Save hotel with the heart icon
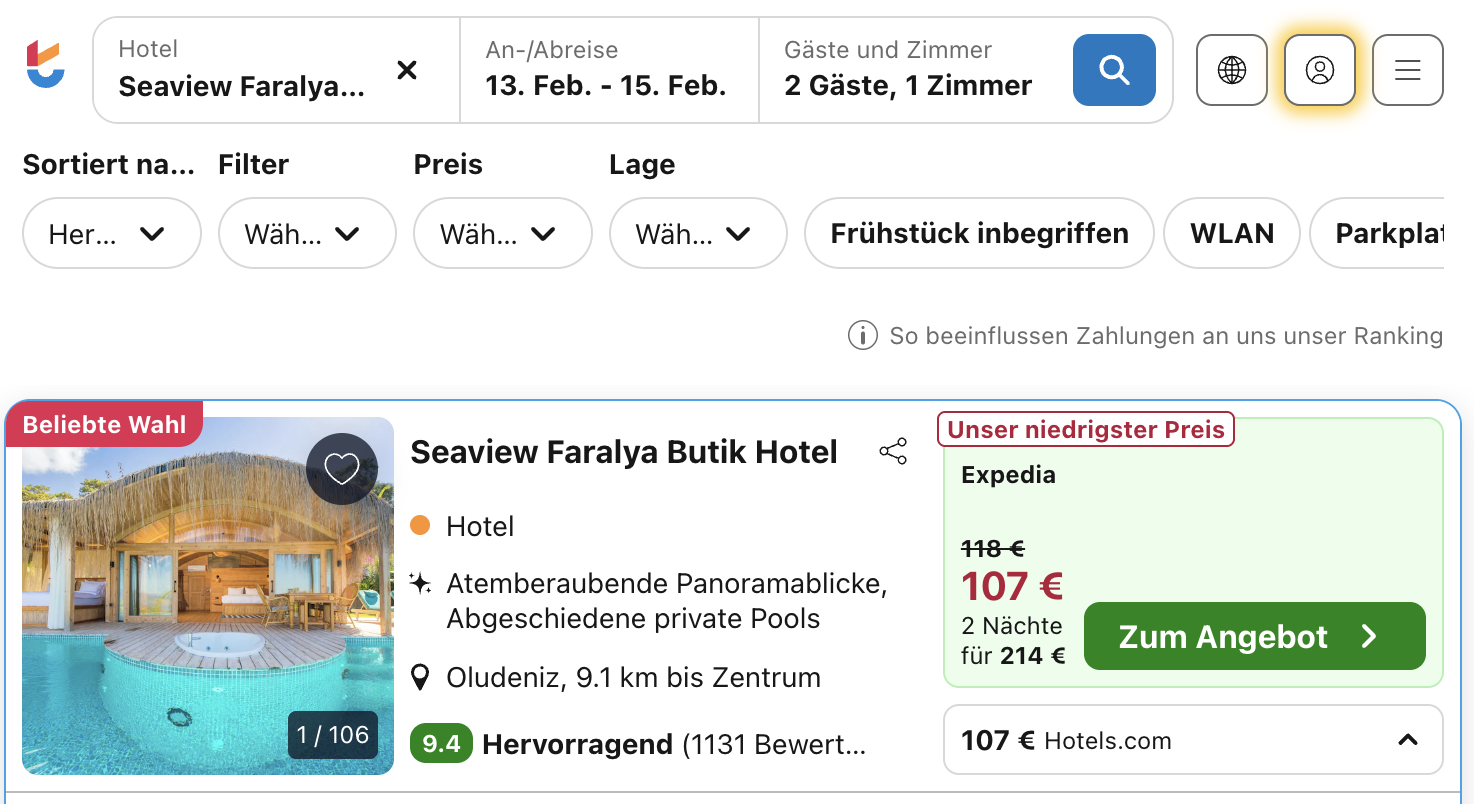 pos(342,469)
